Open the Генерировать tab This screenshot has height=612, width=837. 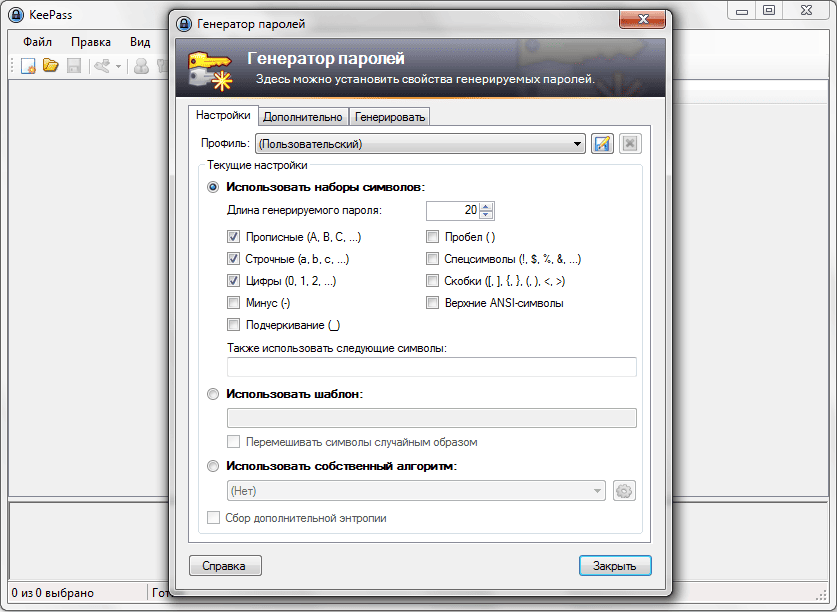[x=390, y=117]
